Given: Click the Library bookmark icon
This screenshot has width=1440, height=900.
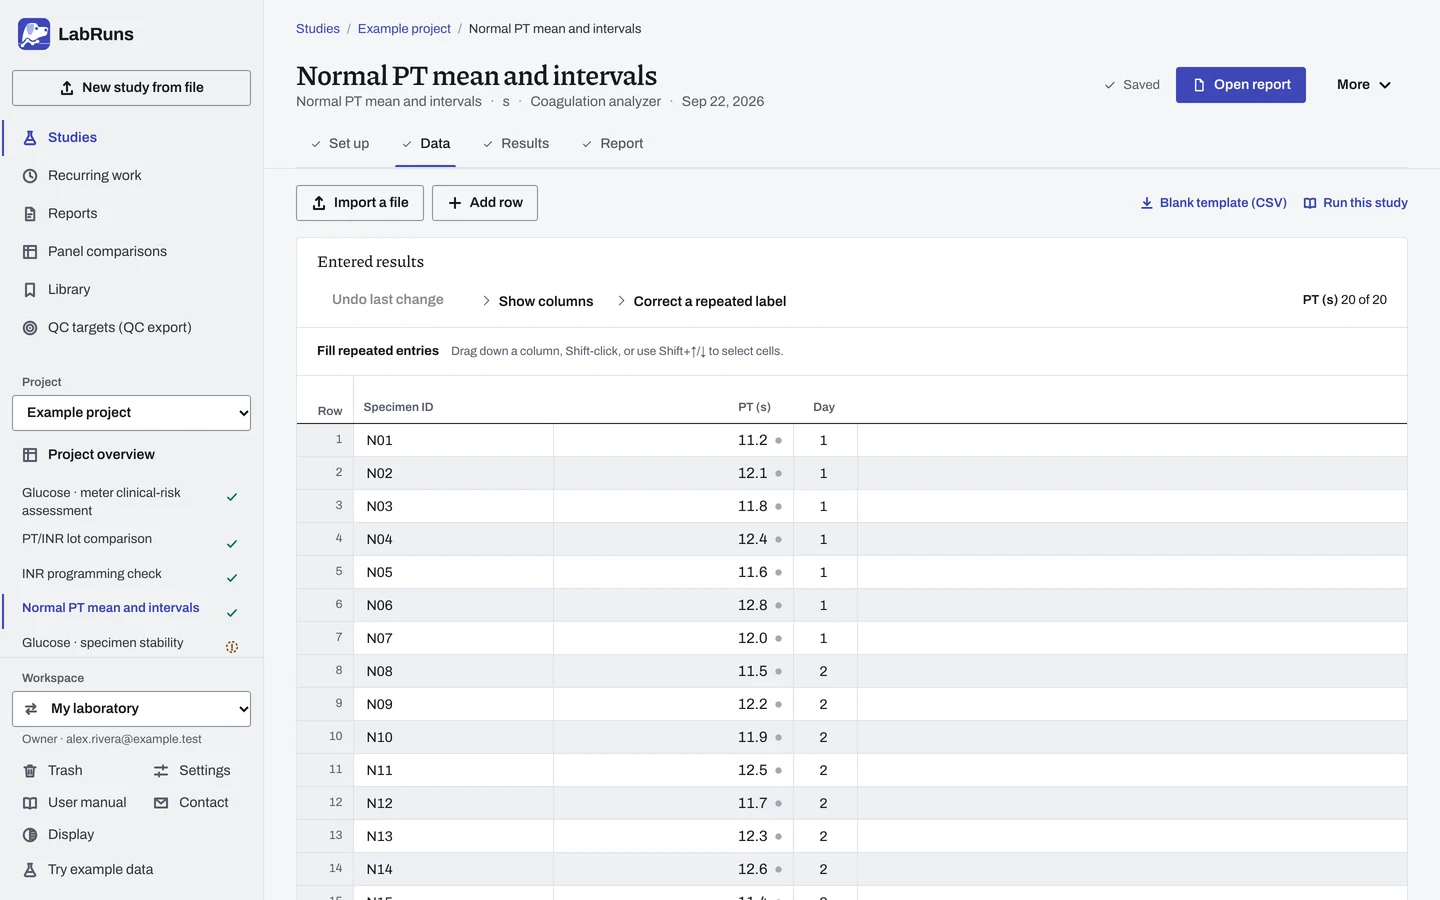Looking at the screenshot, I should pyautogui.click(x=30, y=290).
